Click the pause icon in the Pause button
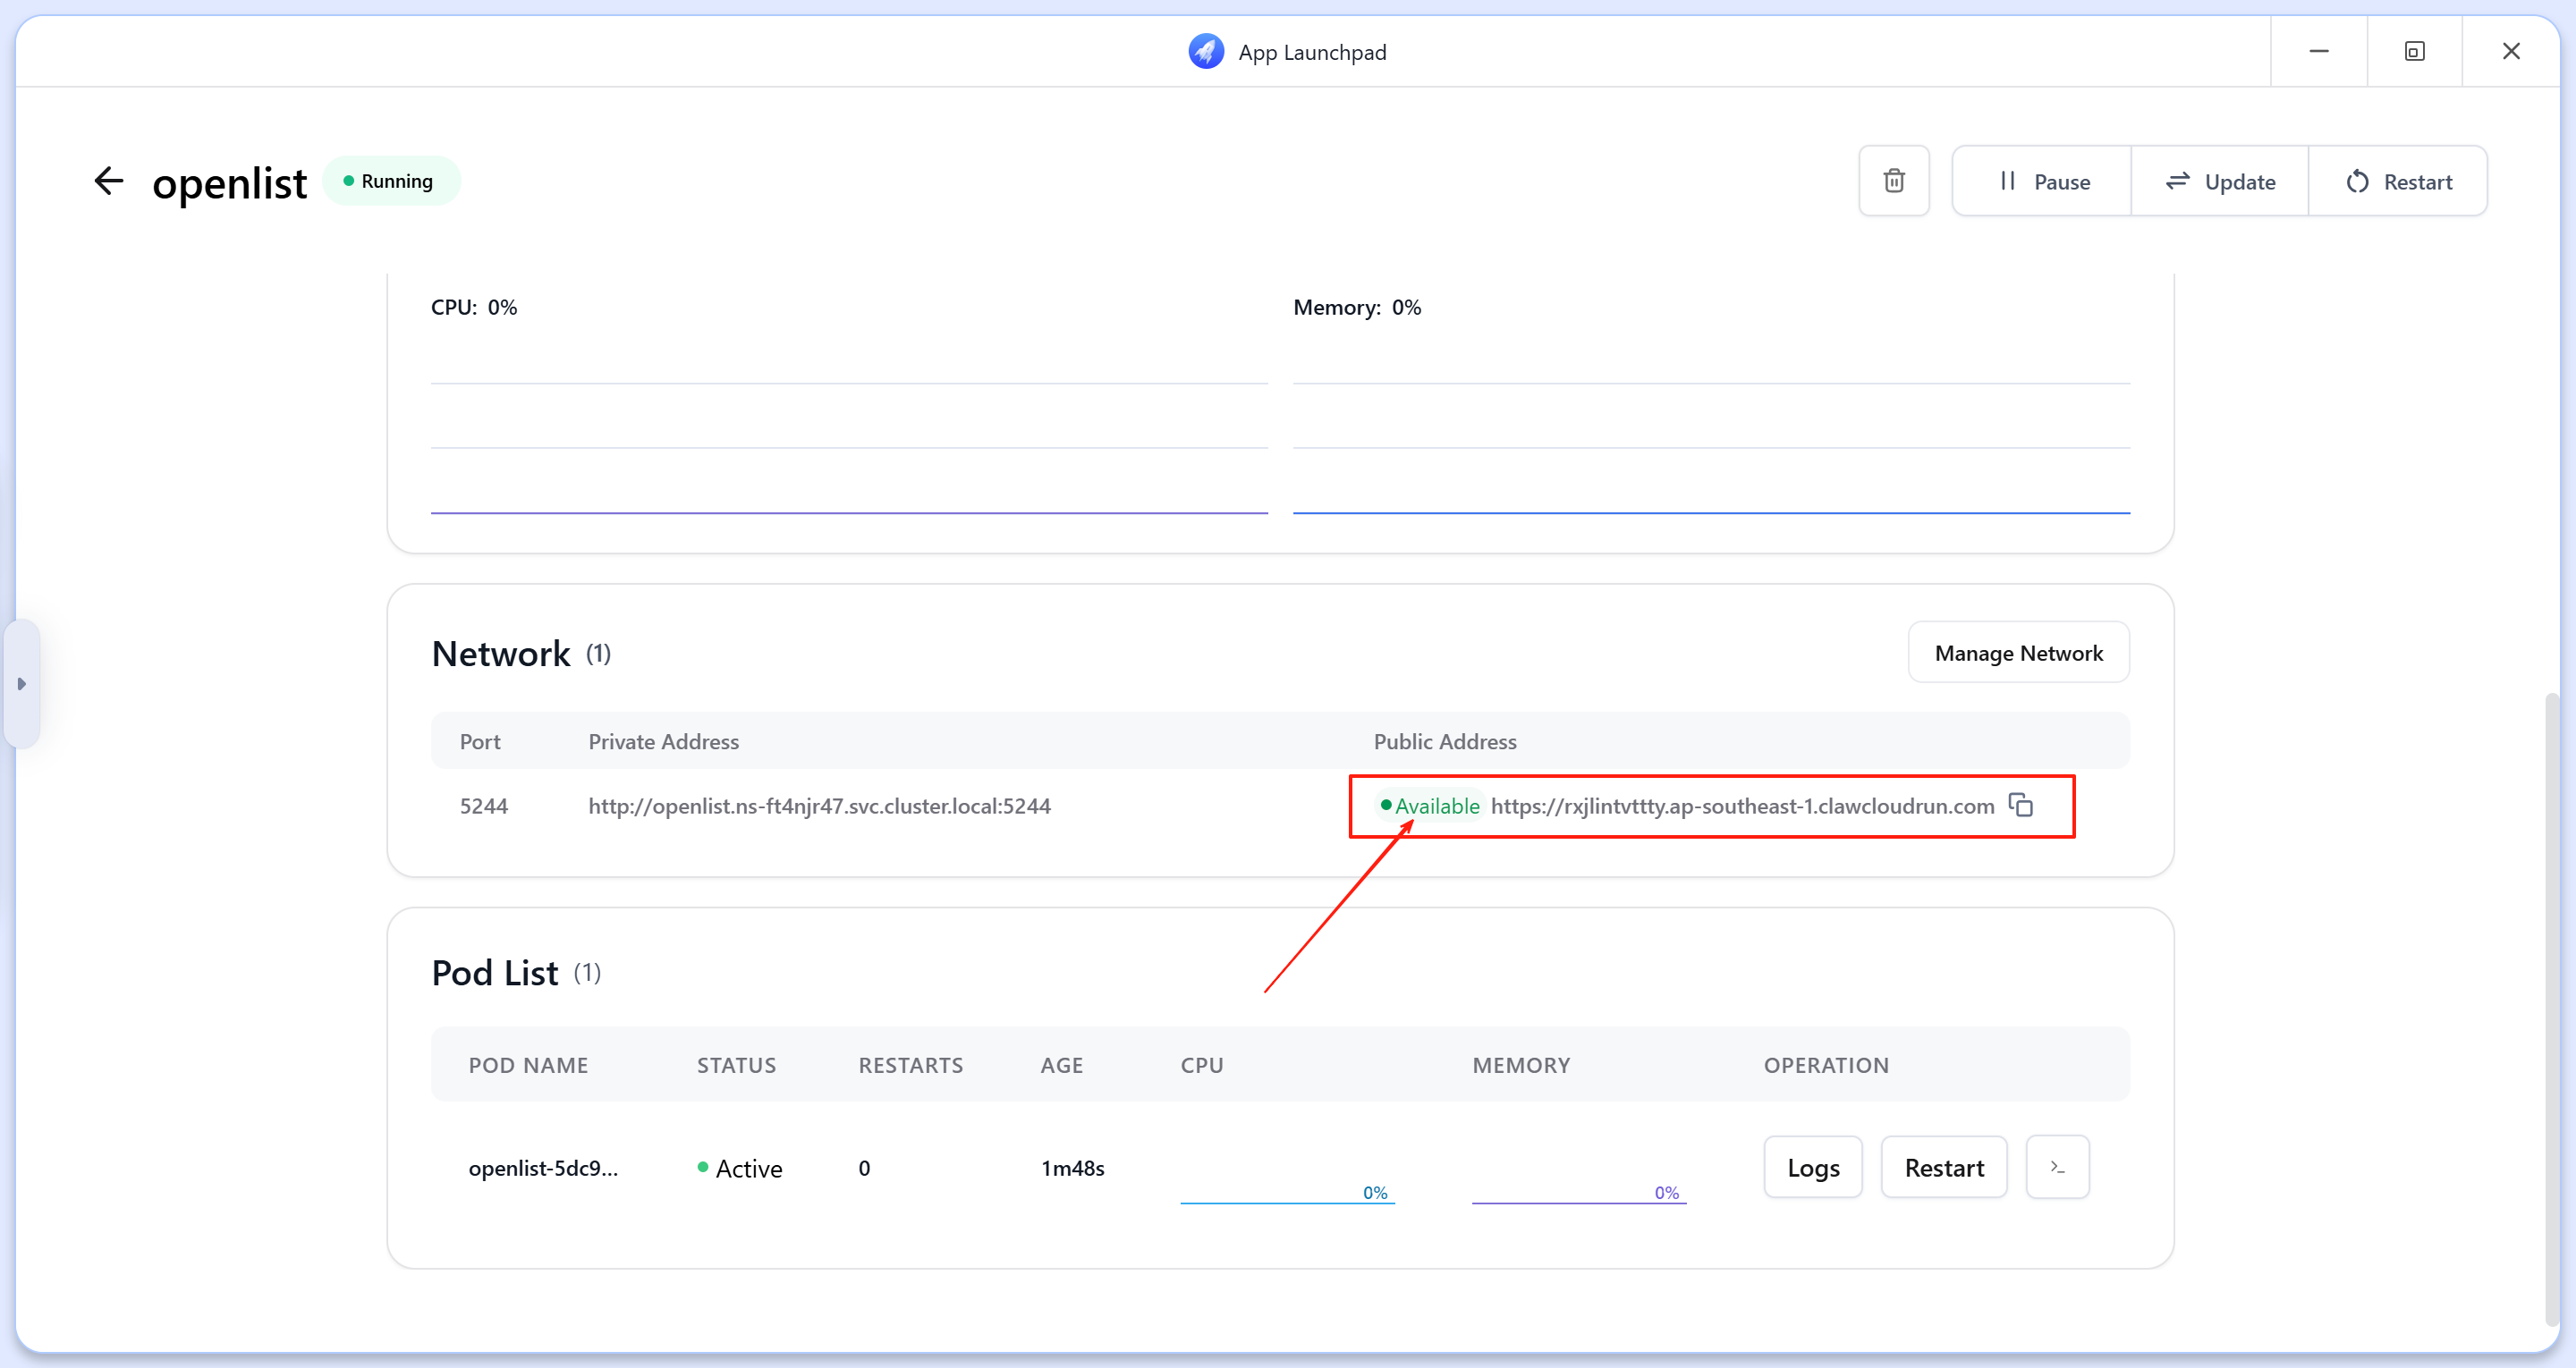The image size is (2576, 1368). (x=2007, y=181)
